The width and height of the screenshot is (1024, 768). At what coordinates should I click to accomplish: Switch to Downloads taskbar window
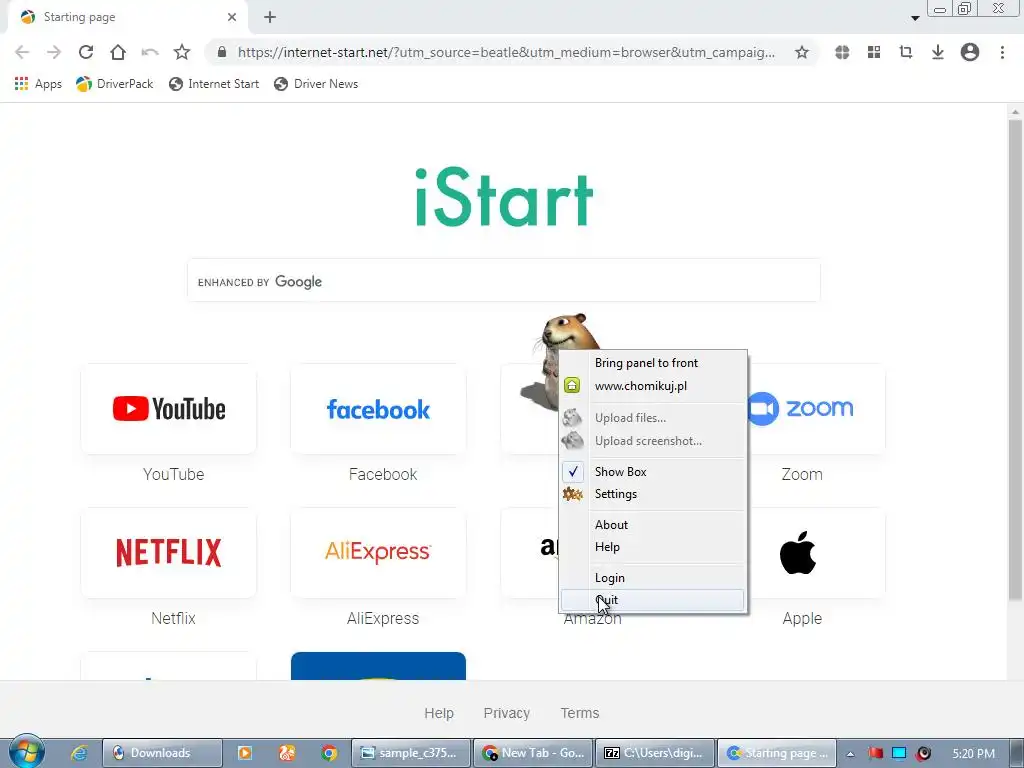click(162, 753)
